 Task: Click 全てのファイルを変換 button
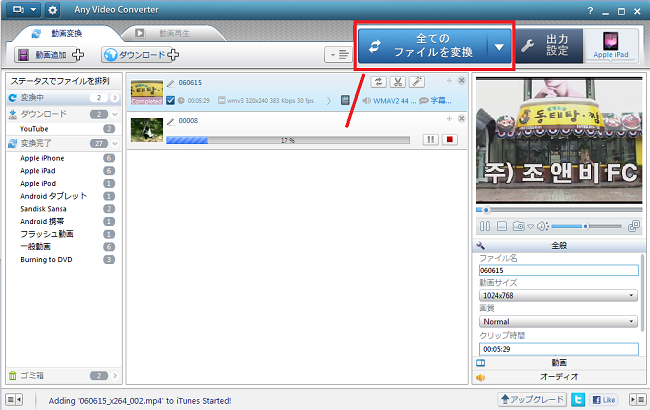(423, 46)
